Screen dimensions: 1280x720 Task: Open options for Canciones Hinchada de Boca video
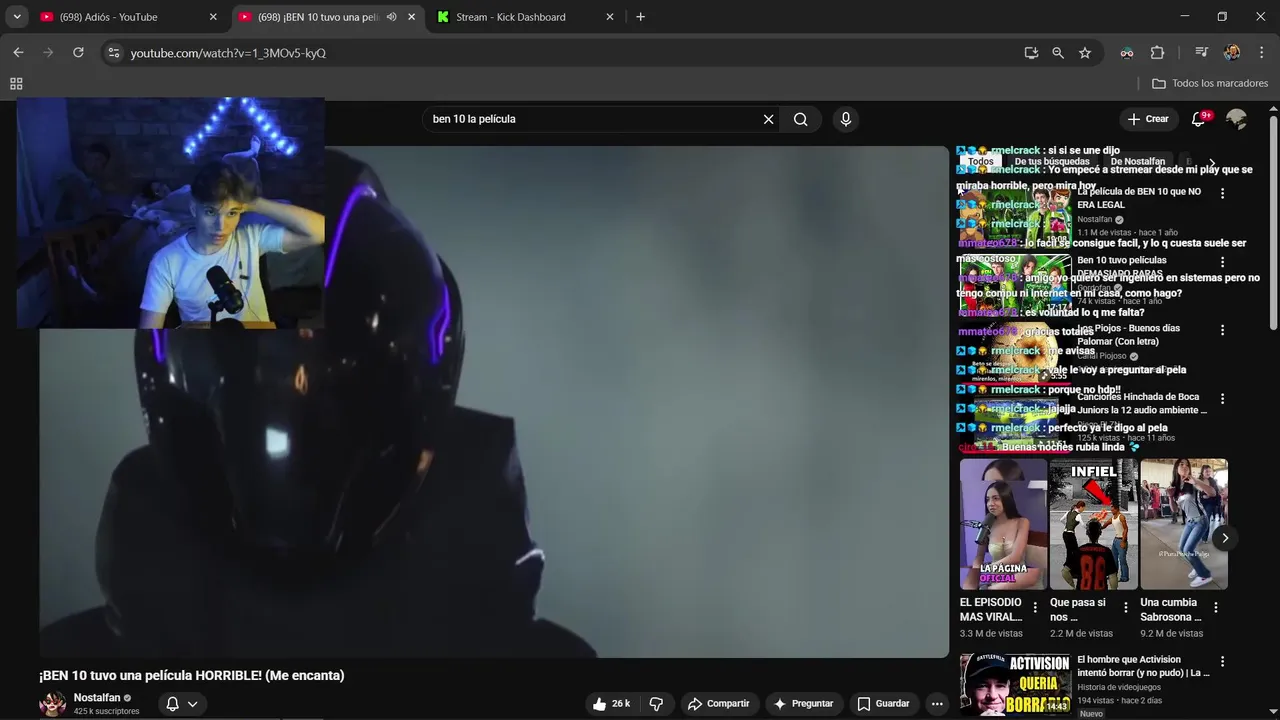(x=1222, y=399)
